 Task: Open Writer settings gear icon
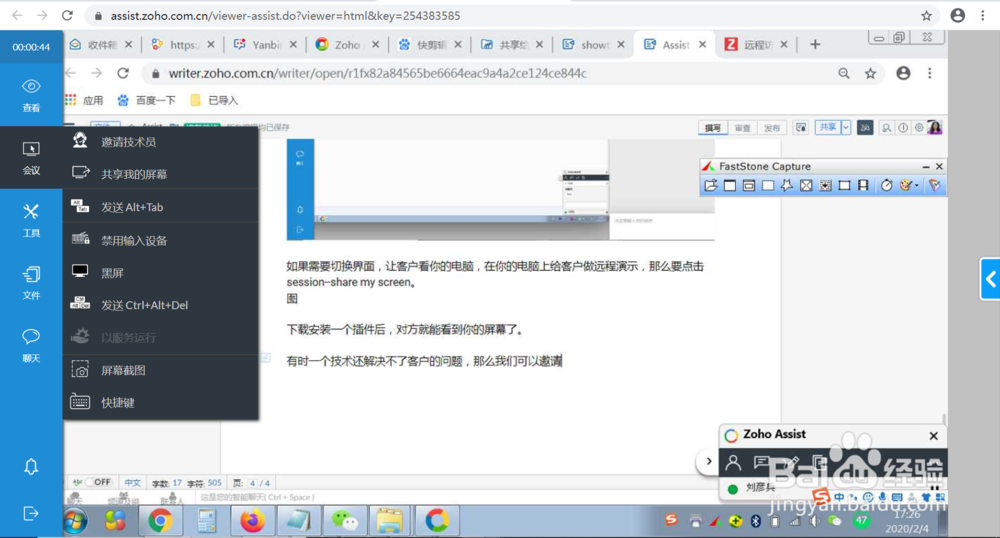pos(919,127)
